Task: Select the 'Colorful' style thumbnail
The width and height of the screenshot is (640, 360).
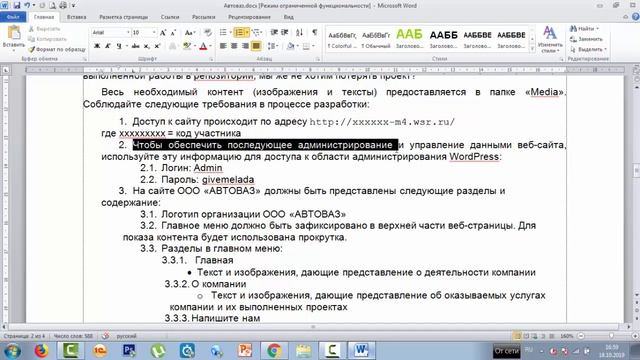Action: pyautogui.click(x=342, y=40)
